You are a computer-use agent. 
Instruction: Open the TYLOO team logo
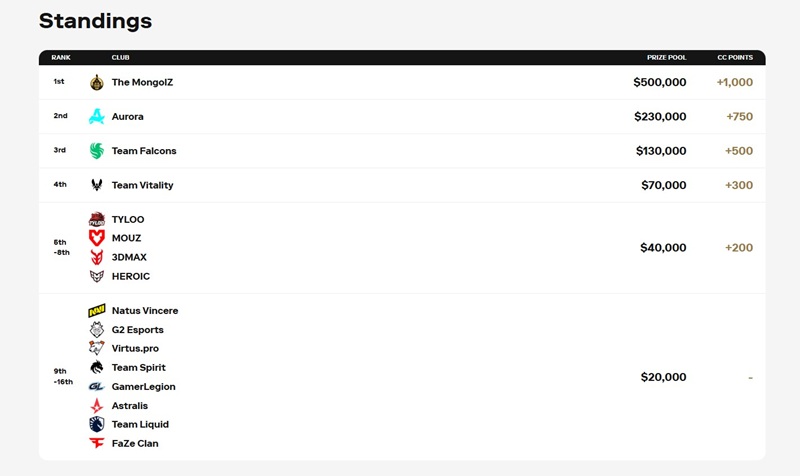point(97,219)
